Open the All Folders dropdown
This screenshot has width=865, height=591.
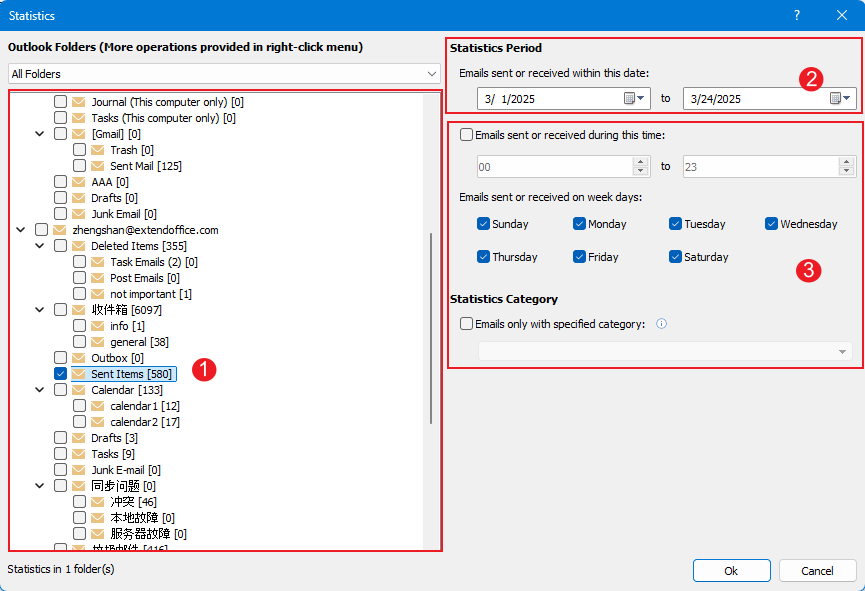(224, 74)
